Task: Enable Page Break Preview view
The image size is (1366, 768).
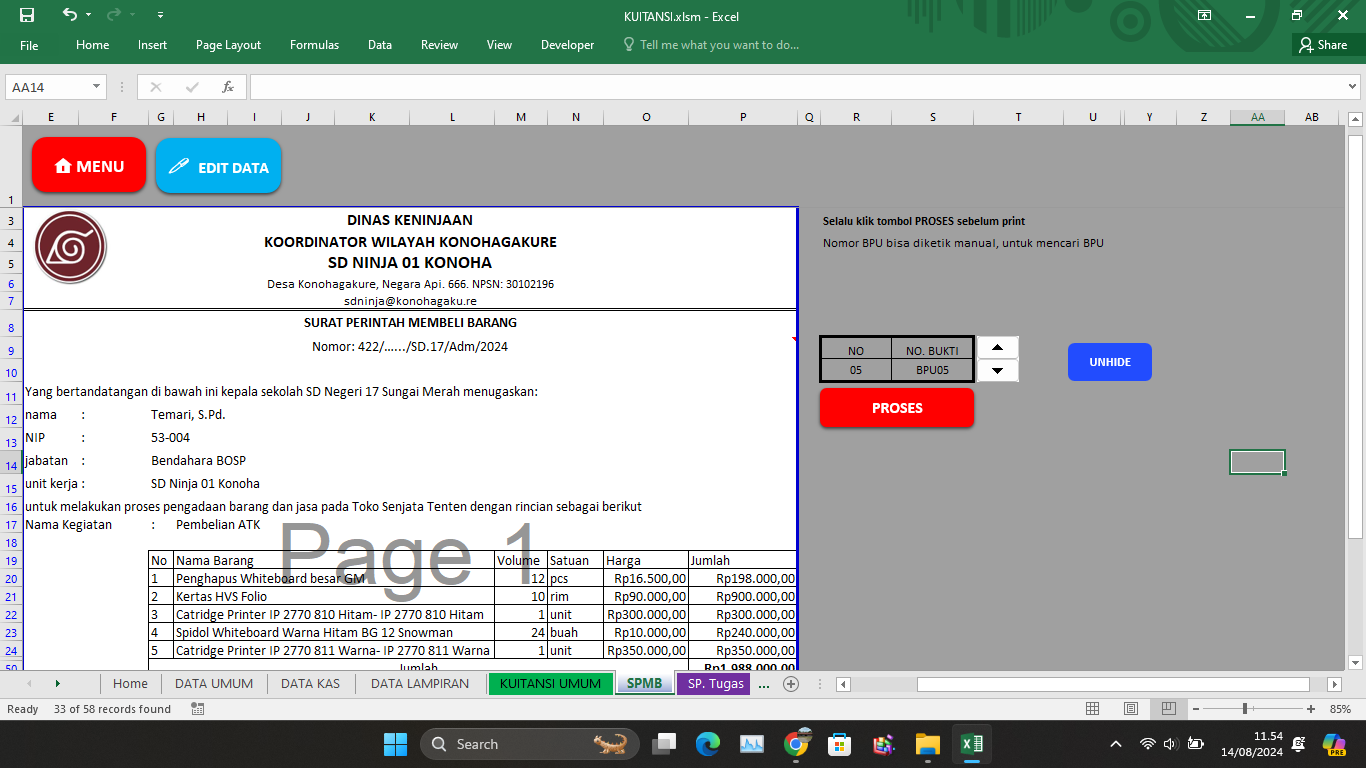Action: [1167, 709]
